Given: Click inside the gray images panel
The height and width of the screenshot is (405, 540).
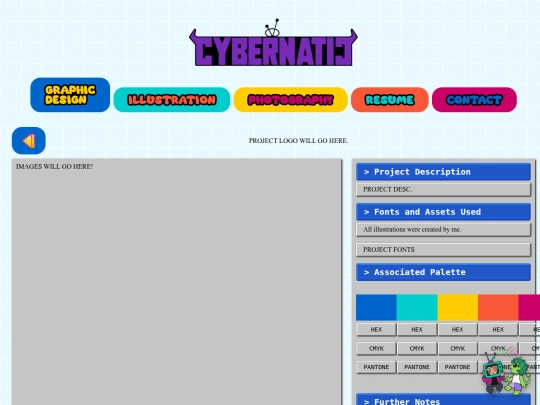Looking at the screenshot, I should pos(177,282).
